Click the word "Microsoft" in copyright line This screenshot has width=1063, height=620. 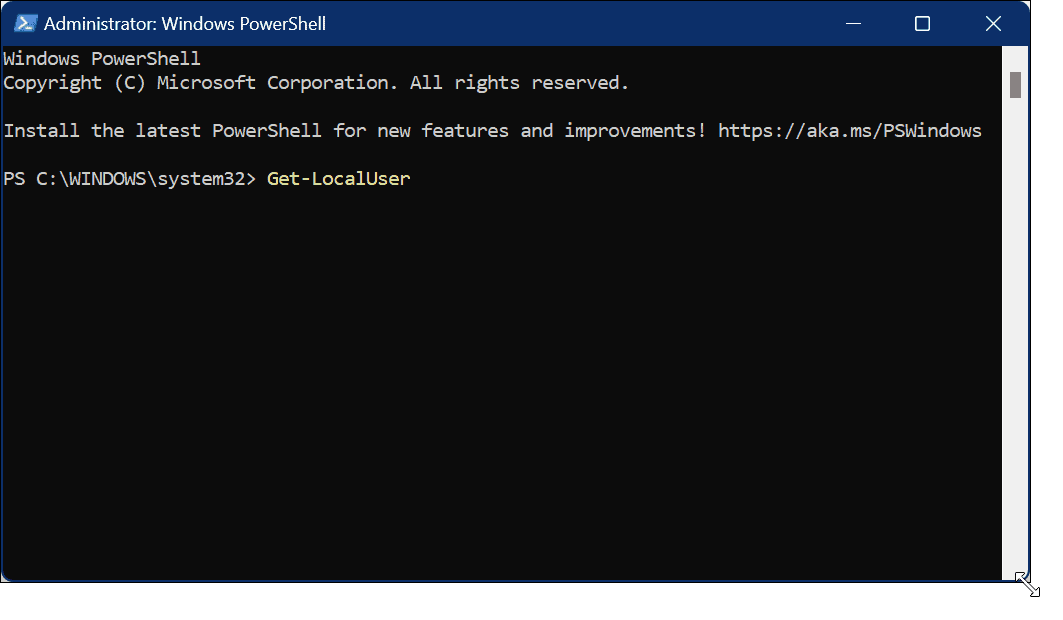point(207,83)
